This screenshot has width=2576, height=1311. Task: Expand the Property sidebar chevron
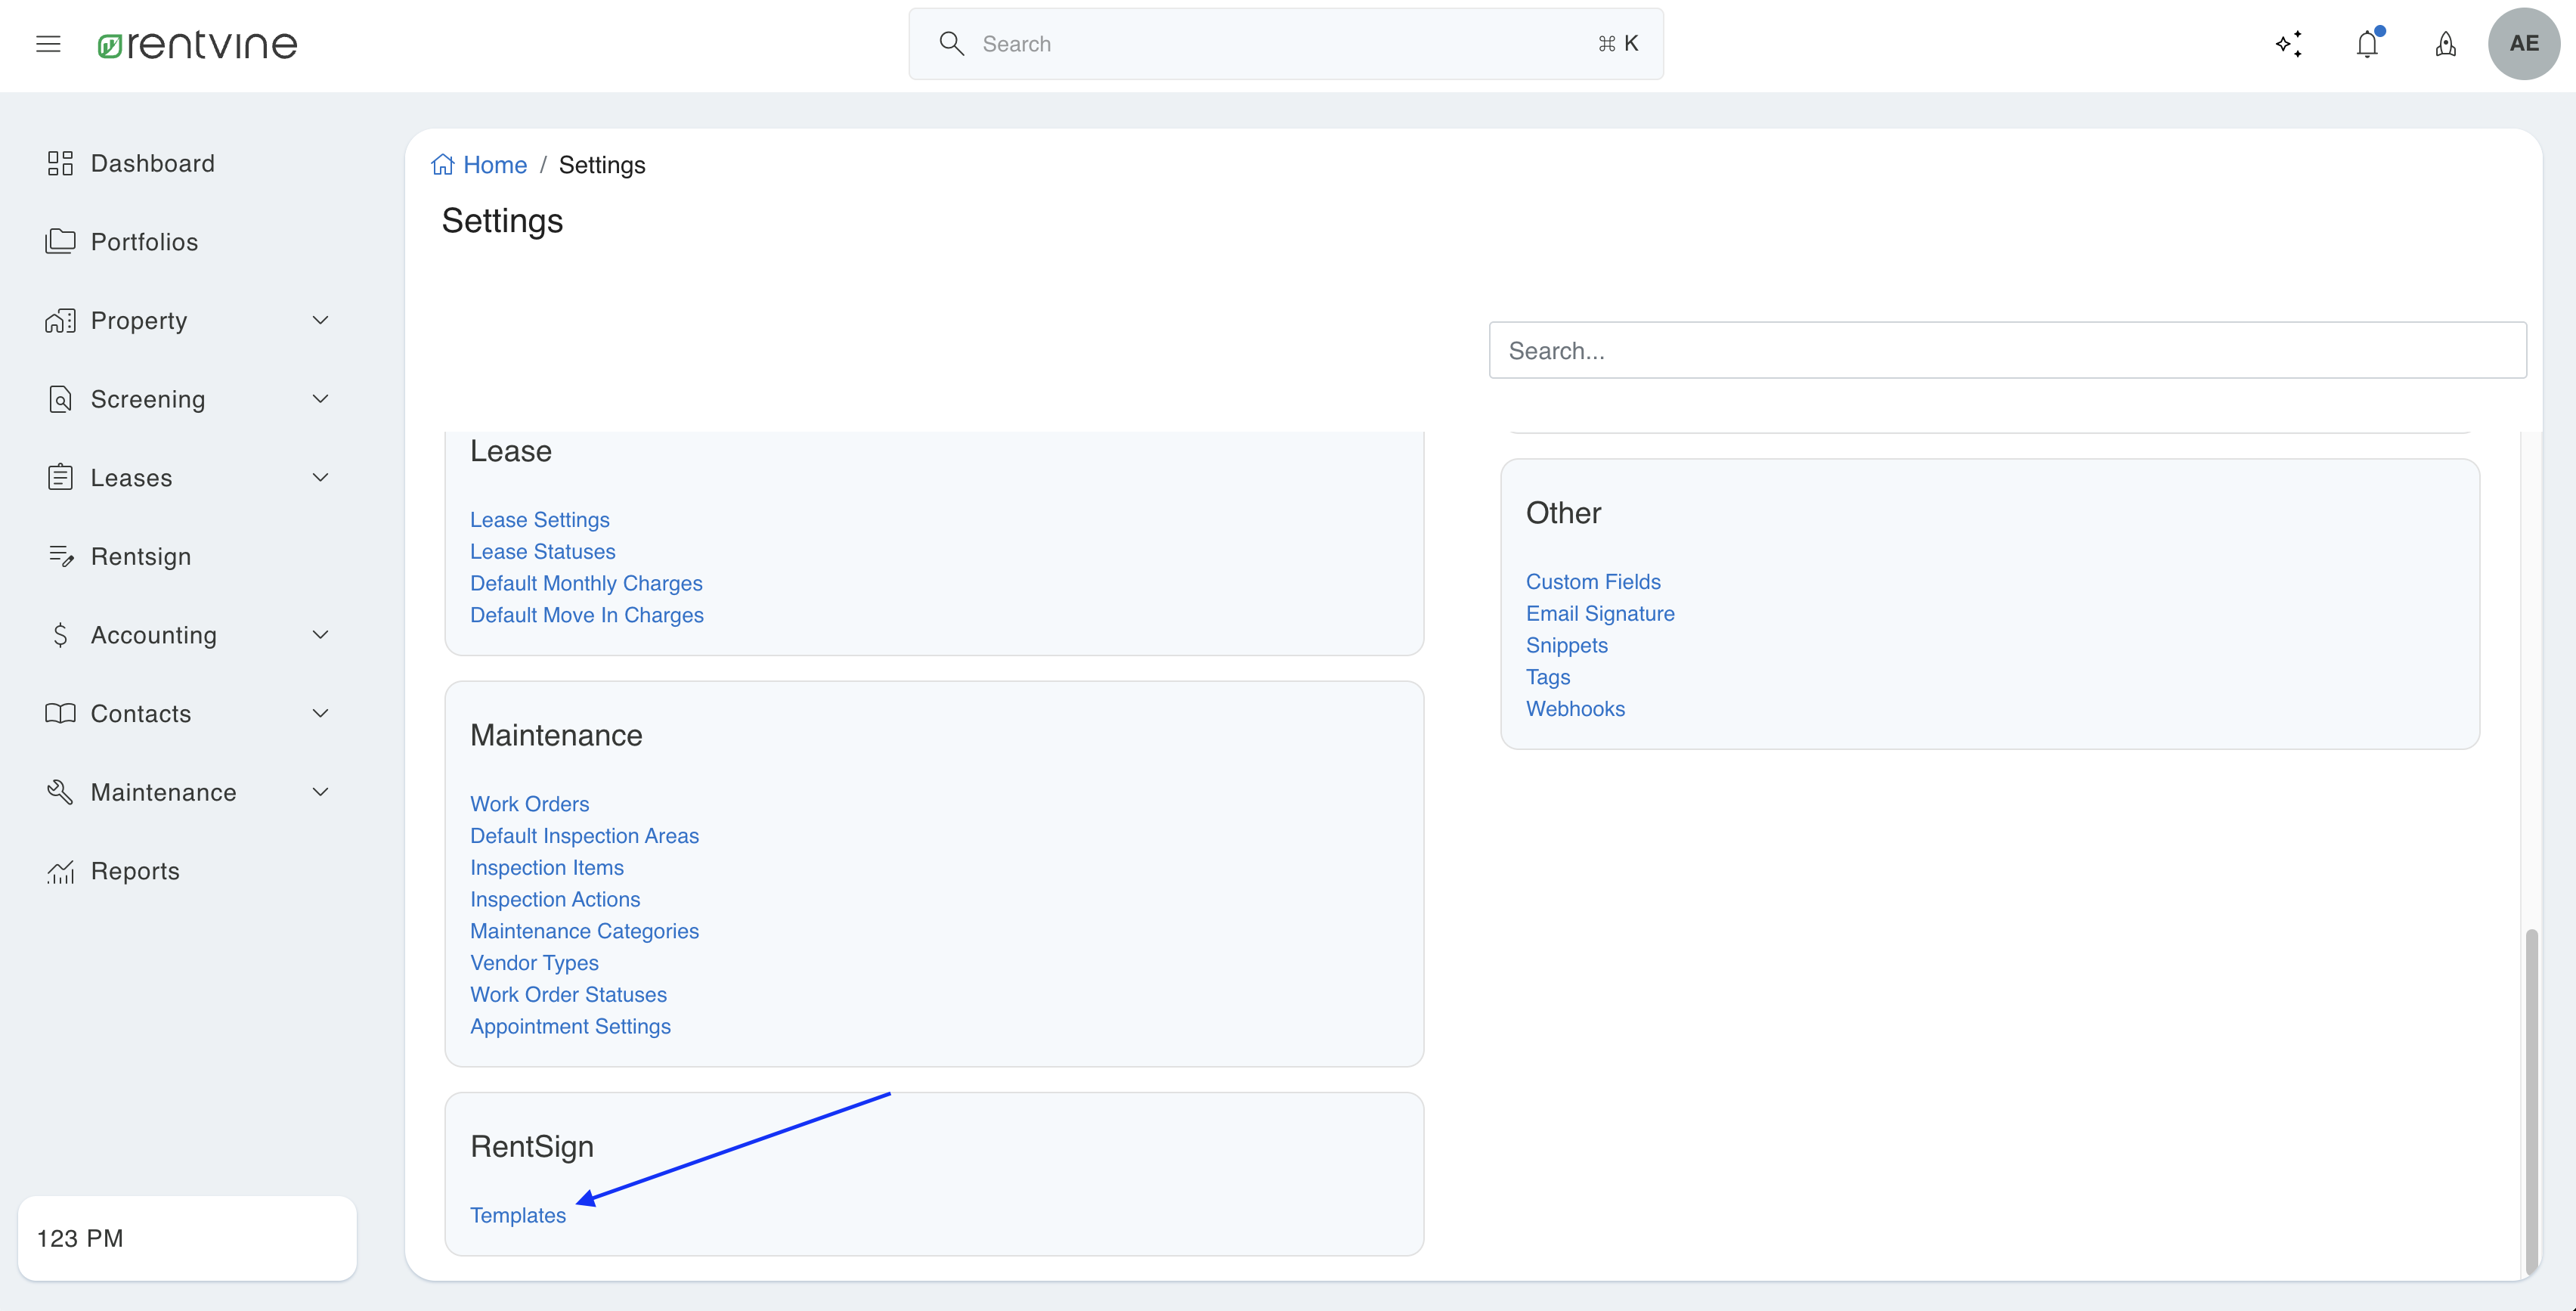(x=320, y=320)
